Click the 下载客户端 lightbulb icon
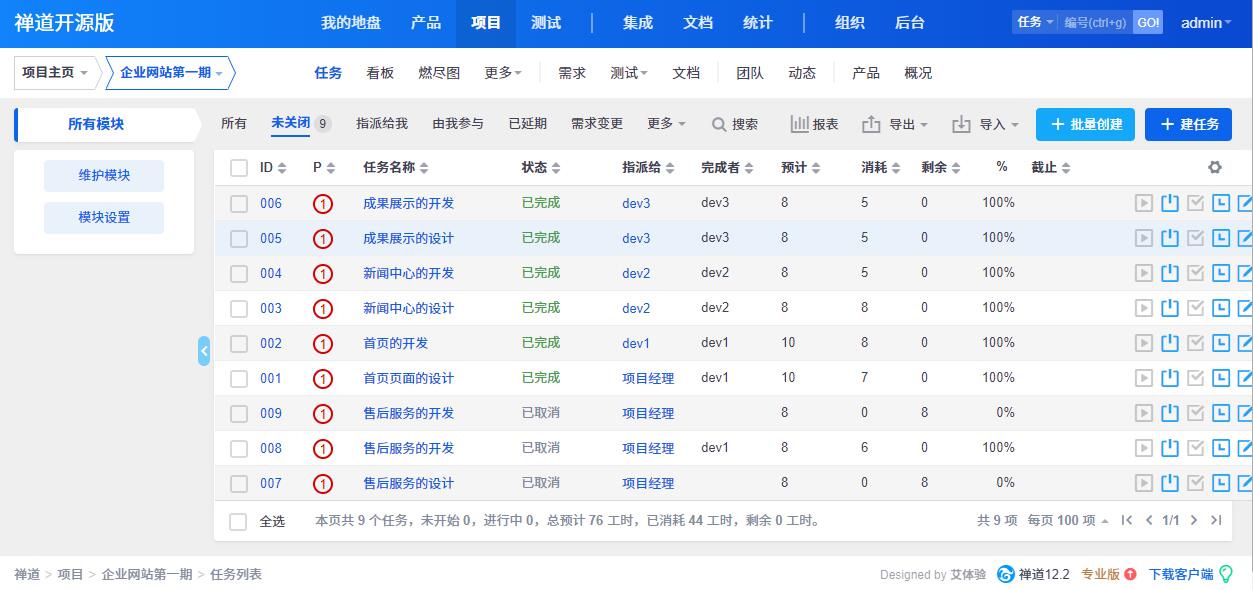Image resolution: width=1253 pixels, height=590 pixels. [1226, 574]
